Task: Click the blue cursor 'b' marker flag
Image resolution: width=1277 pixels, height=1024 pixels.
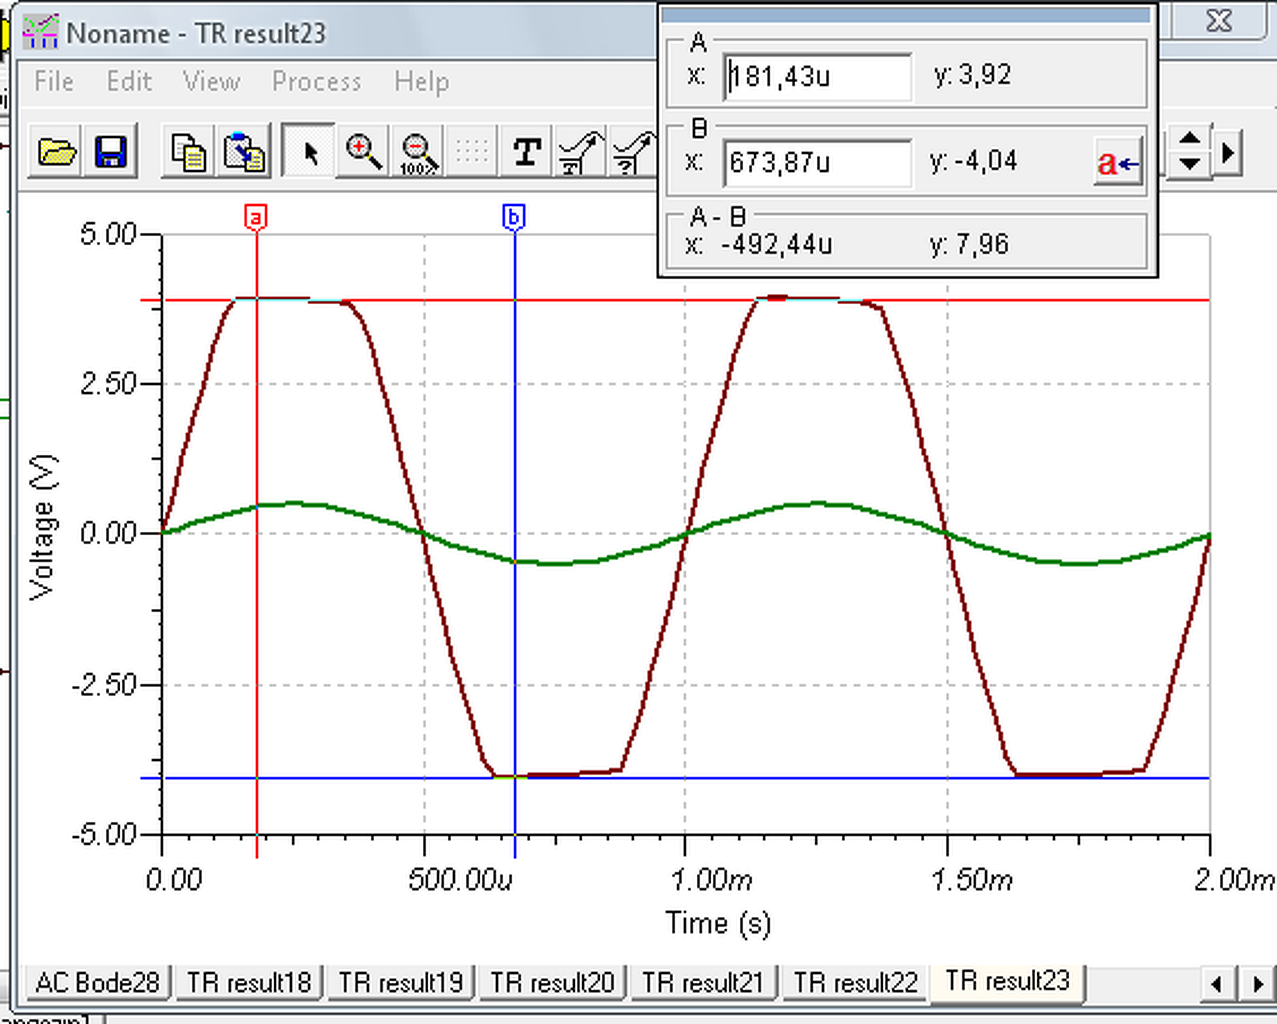Action: (x=514, y=217)
